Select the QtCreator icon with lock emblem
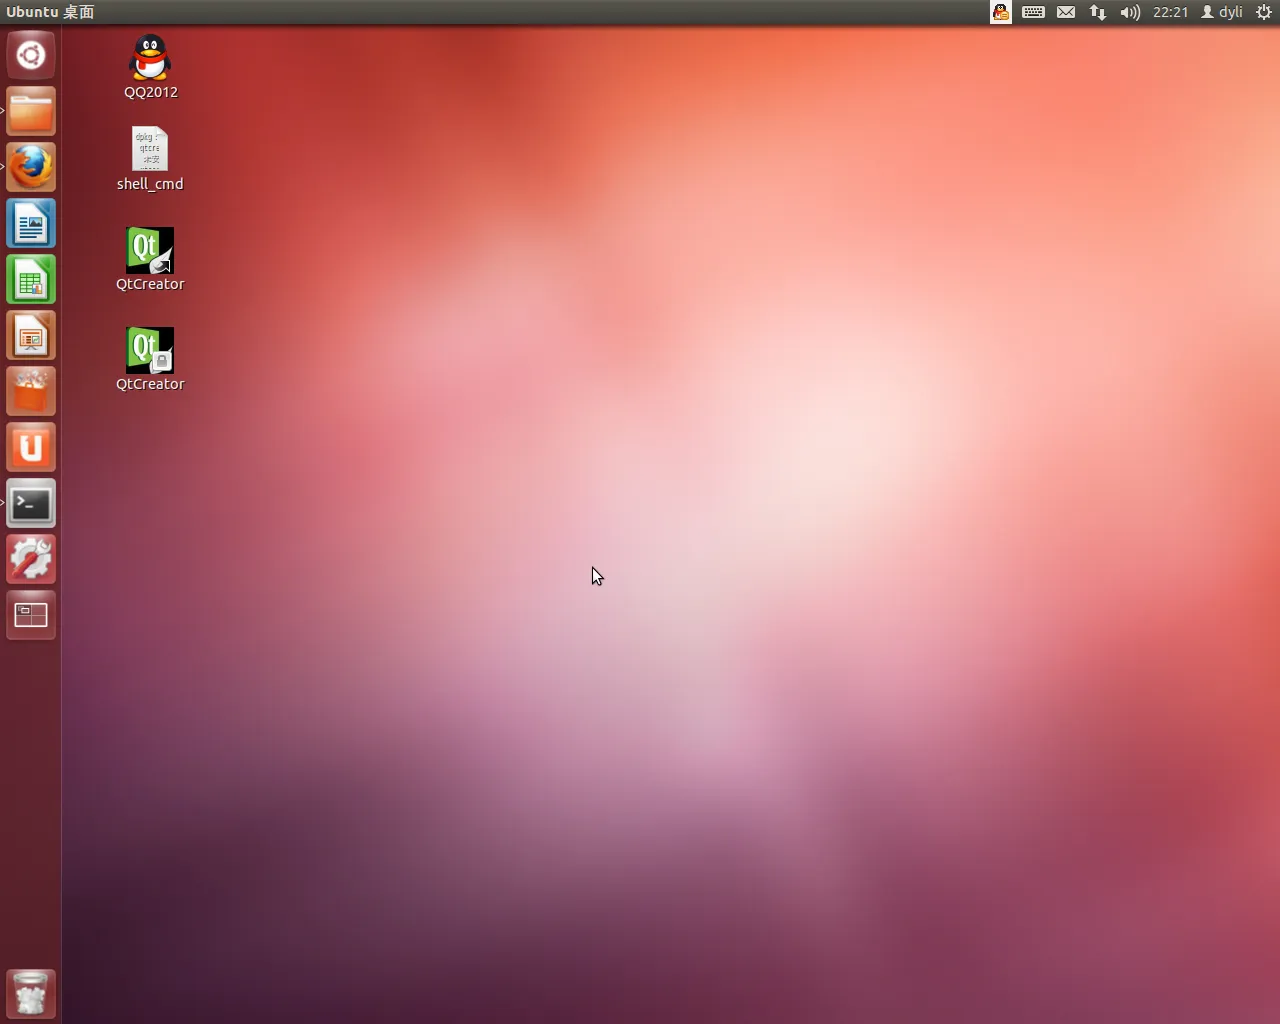 pos(150,351)
